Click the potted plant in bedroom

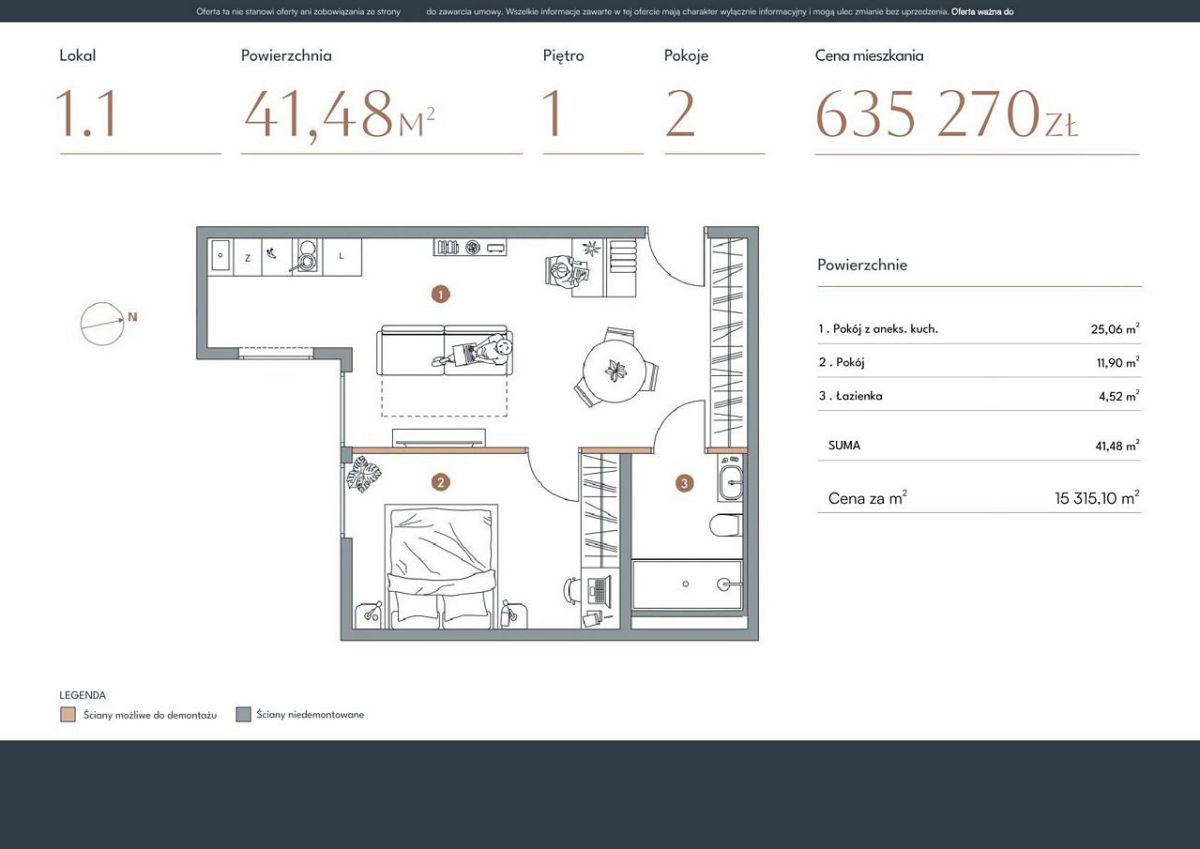coord(364,474)
